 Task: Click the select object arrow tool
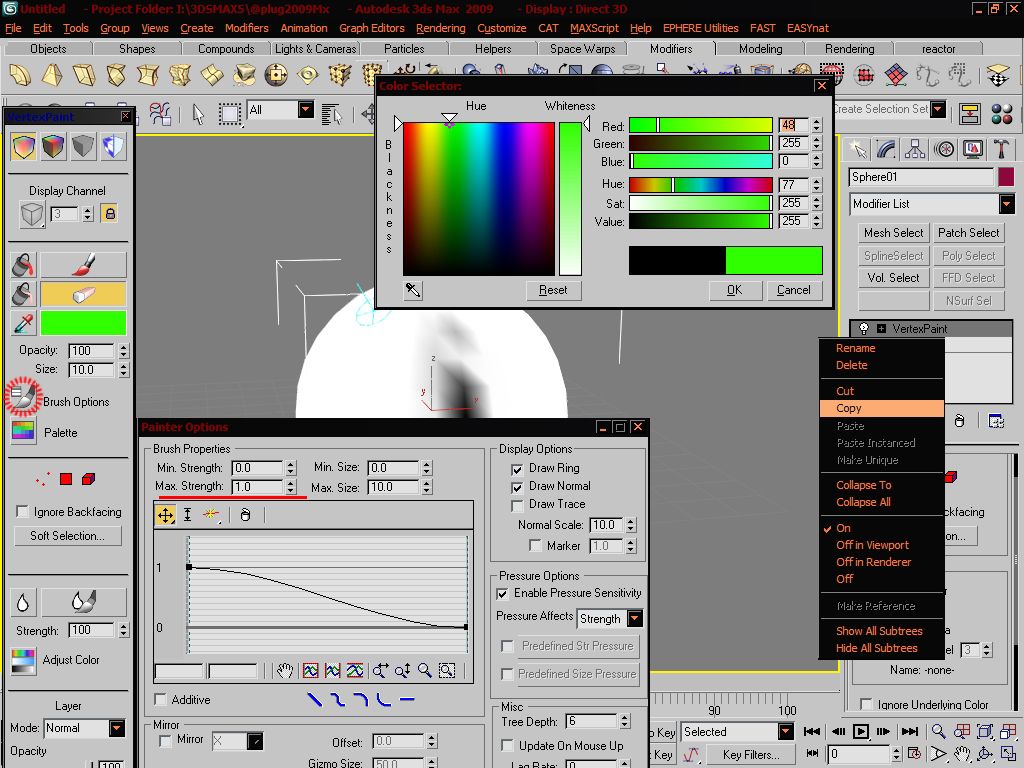(198, 114)
